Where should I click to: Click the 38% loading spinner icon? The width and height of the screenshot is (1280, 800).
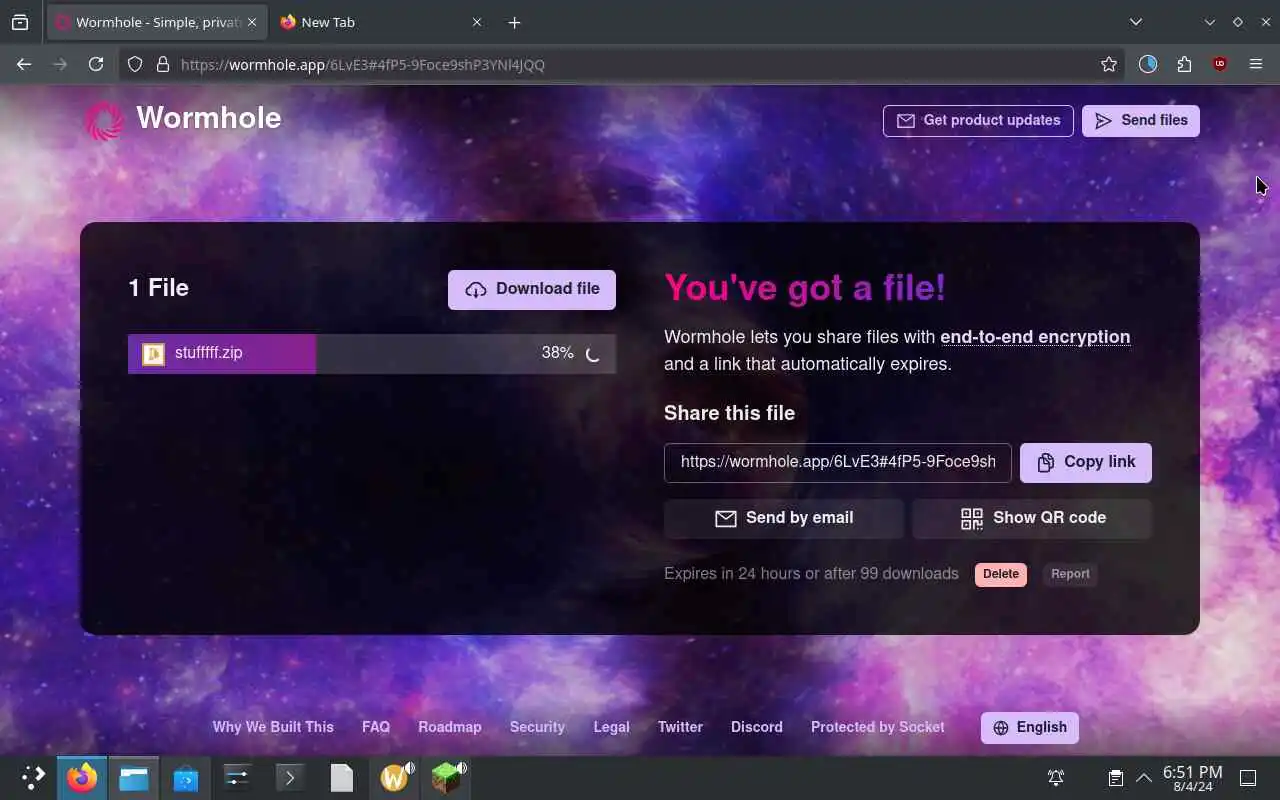[592, 354]
